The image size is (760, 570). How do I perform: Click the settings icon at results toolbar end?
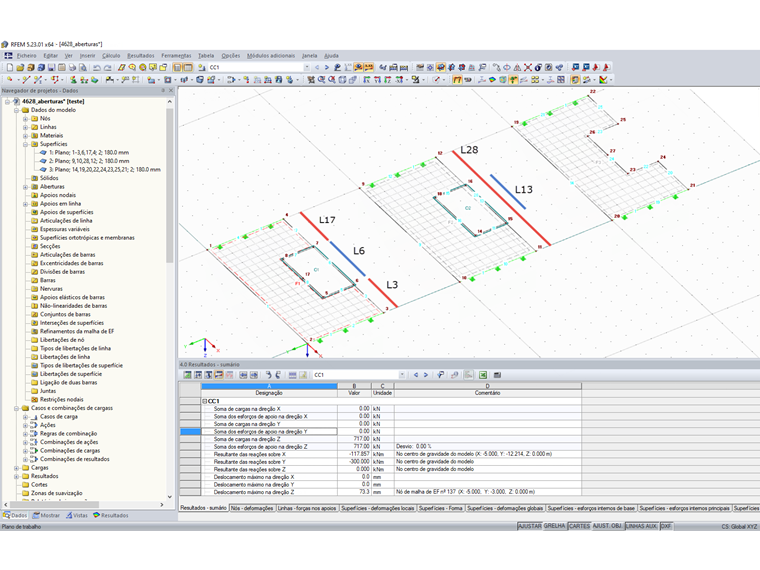click(x=497, y=375)
